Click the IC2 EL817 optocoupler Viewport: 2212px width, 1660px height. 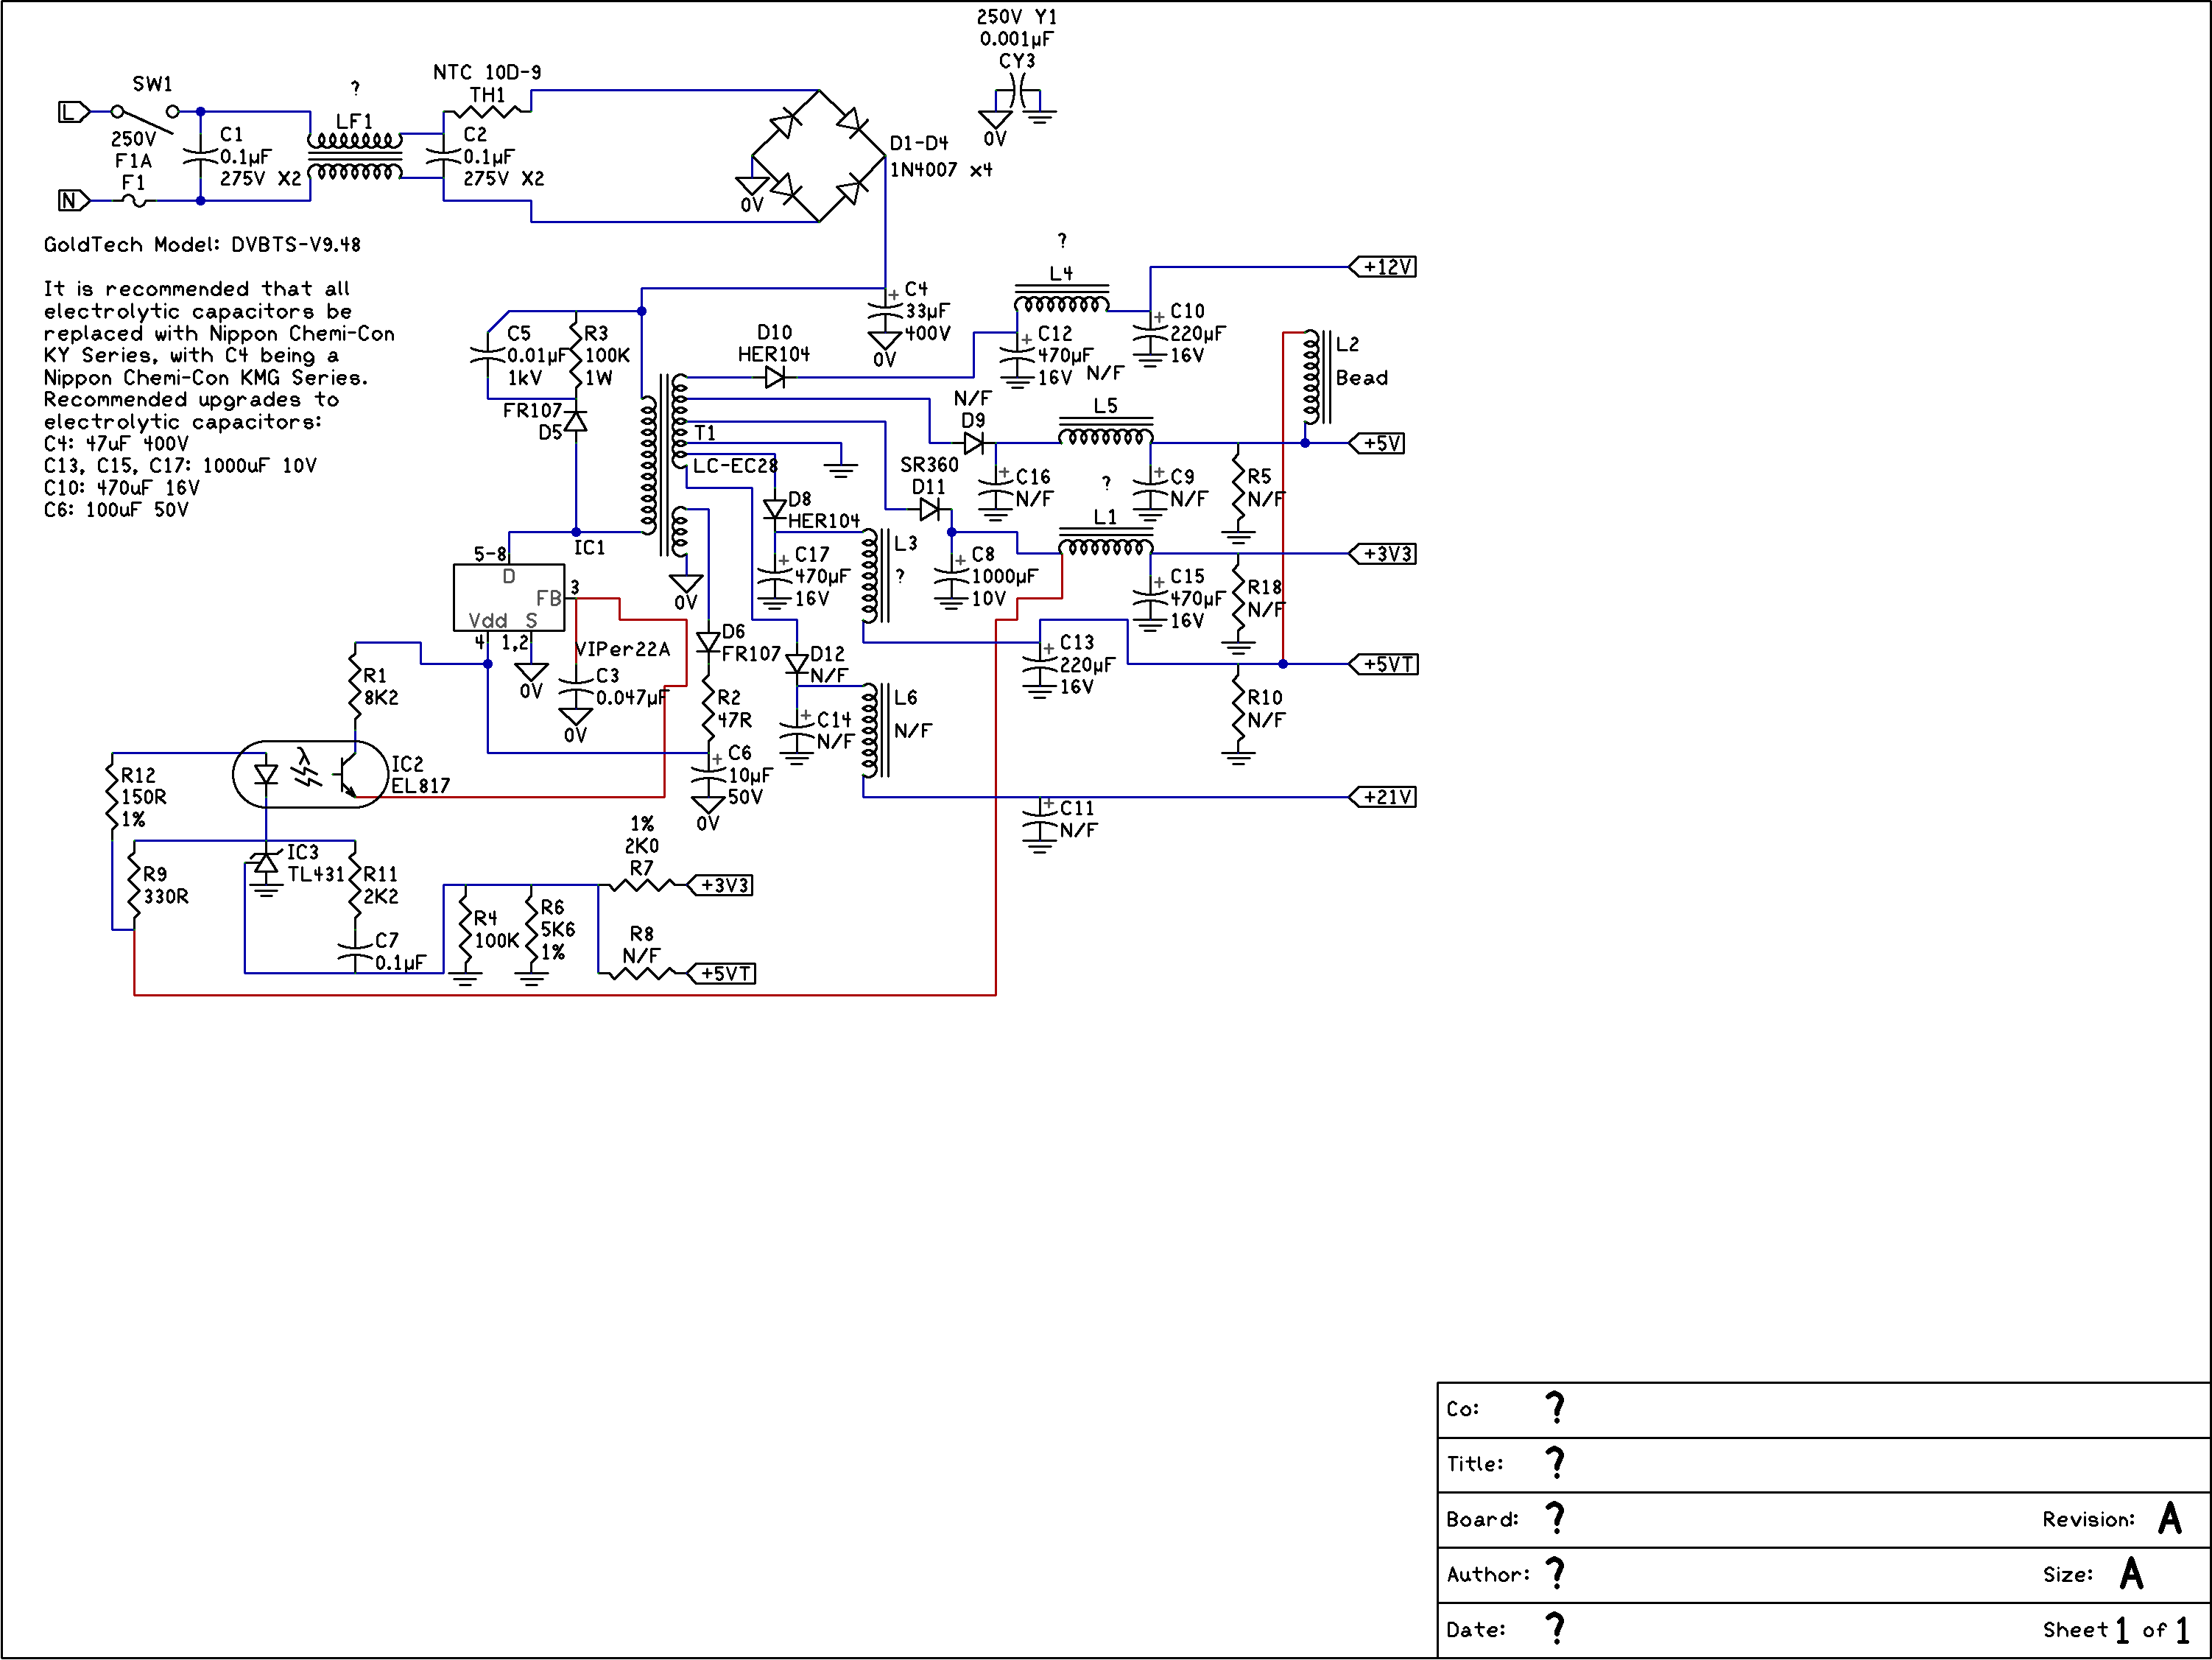pos(310,774)
